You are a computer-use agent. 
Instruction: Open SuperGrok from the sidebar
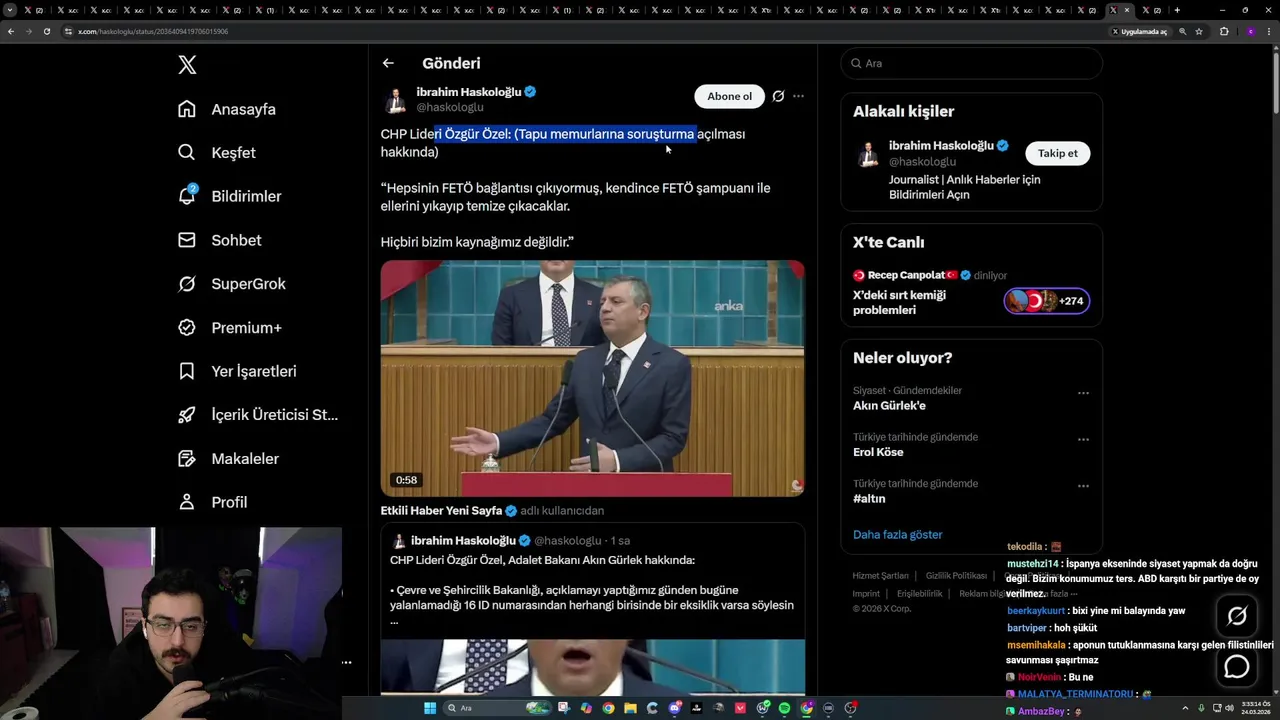232,284
